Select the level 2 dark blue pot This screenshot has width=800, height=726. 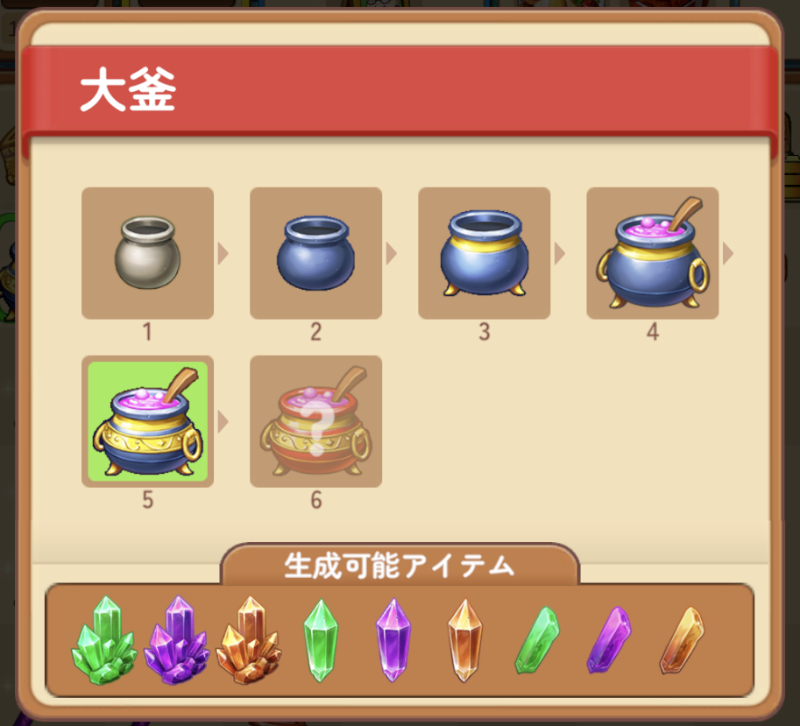(316, 253)
